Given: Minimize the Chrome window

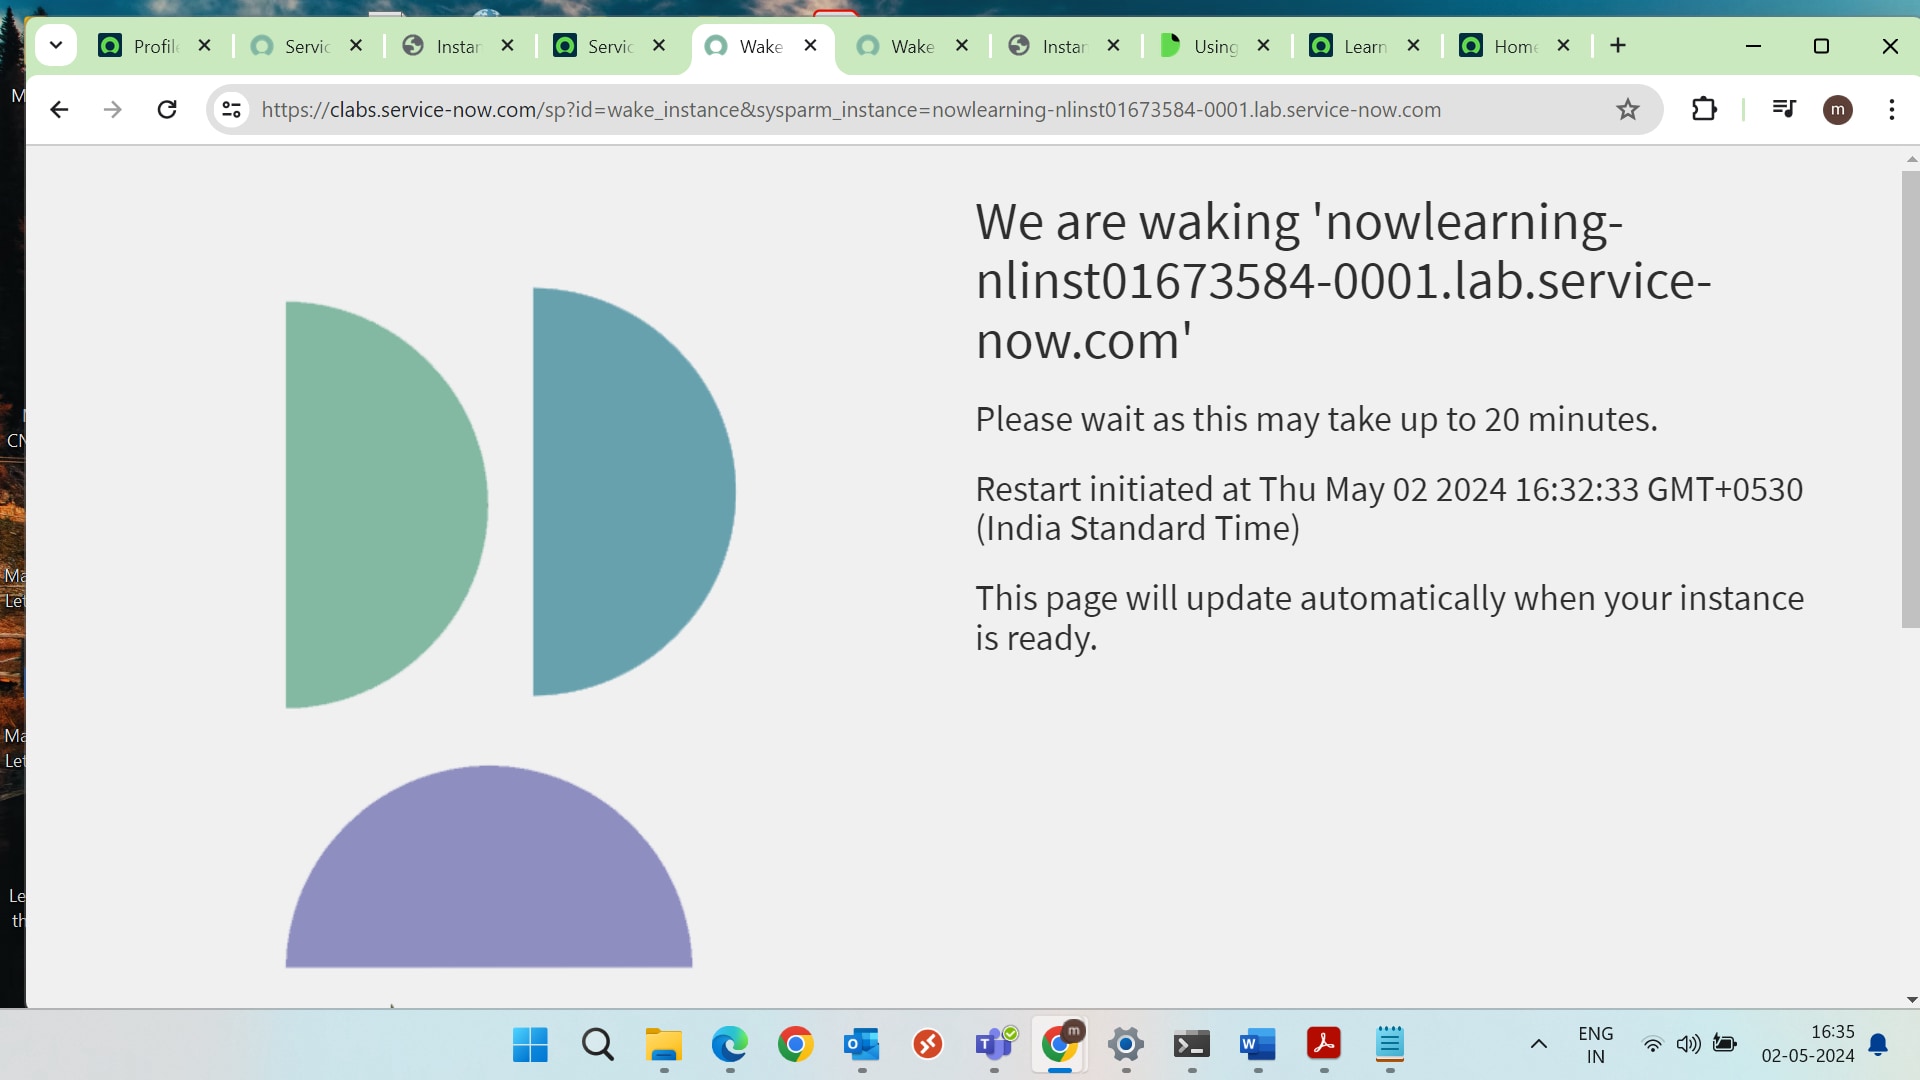Looking at the screenshot, I should [x=1753, y=46].
